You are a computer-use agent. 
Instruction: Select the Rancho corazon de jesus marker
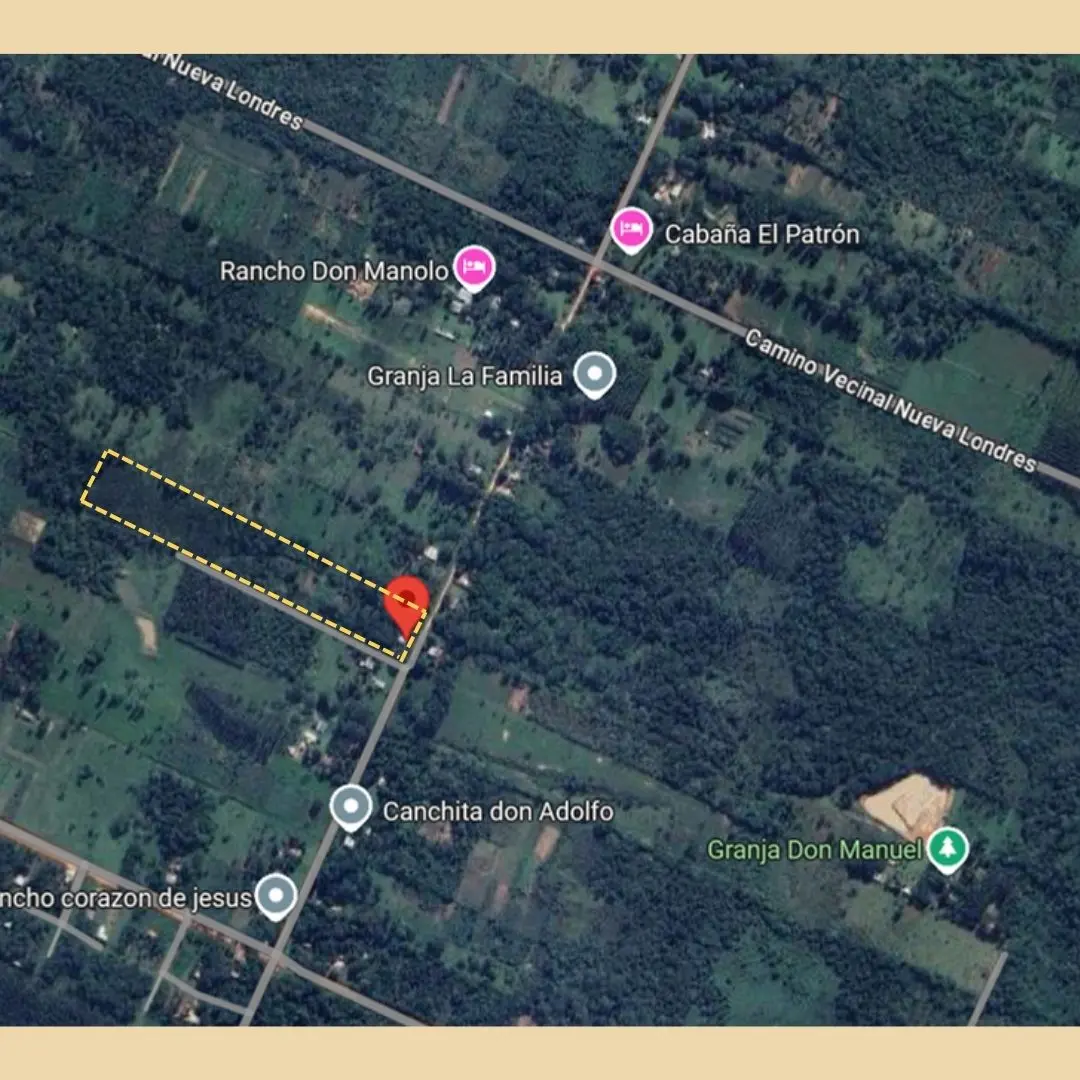pos(276,897)
